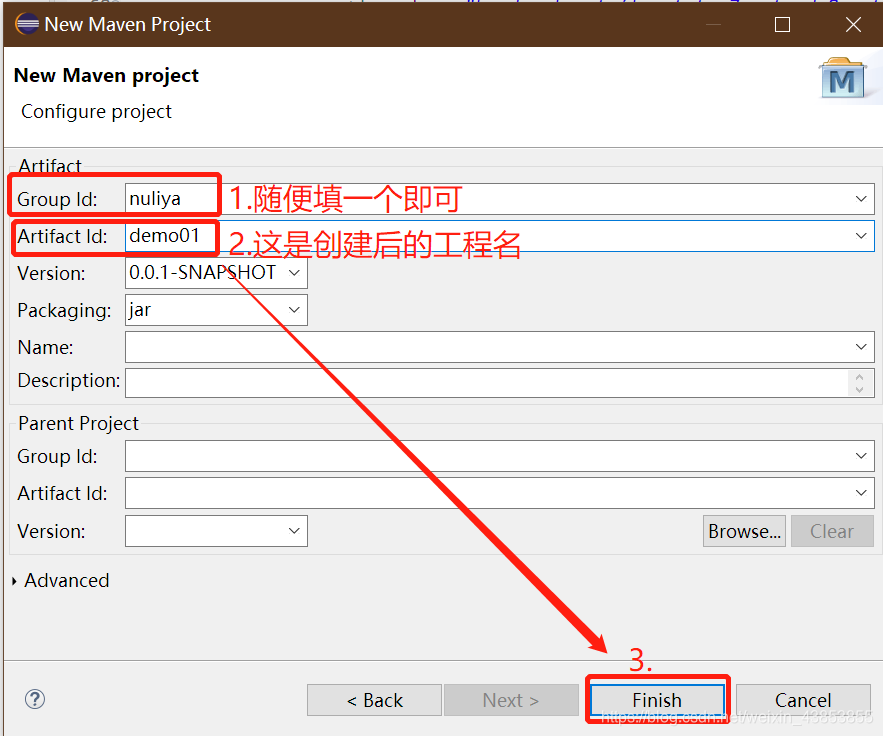Click the help question mark icon
883x736 pixels.
(x=35, y=699)
